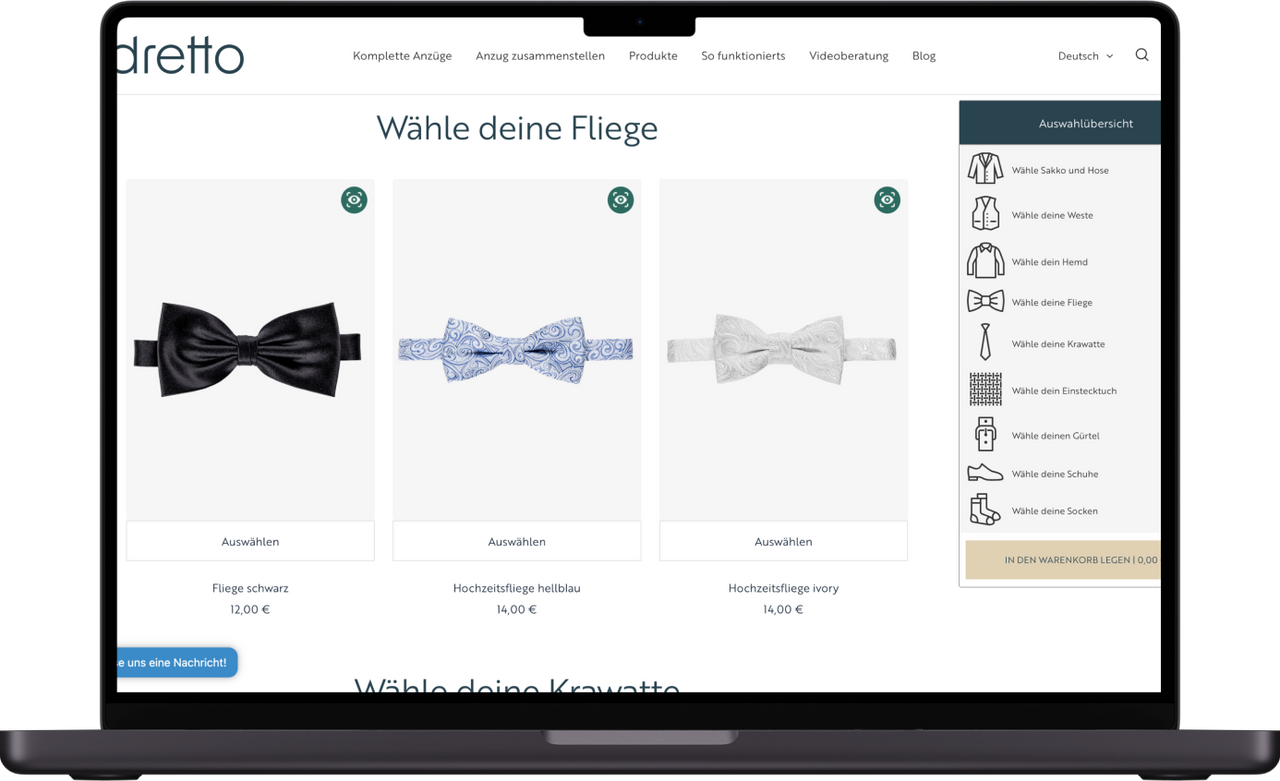
Task: Click the necktie icon in overview
Action: pyautogui.click(x=985, y=343)
